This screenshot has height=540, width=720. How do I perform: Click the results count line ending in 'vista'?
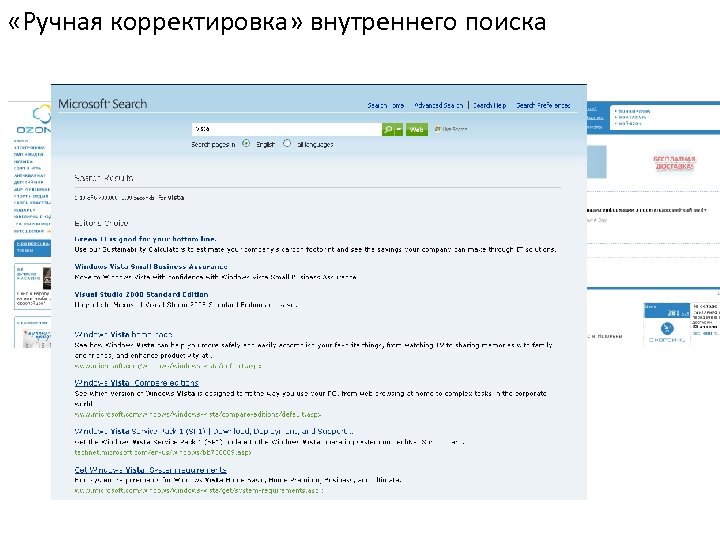[x=129, y=197]
